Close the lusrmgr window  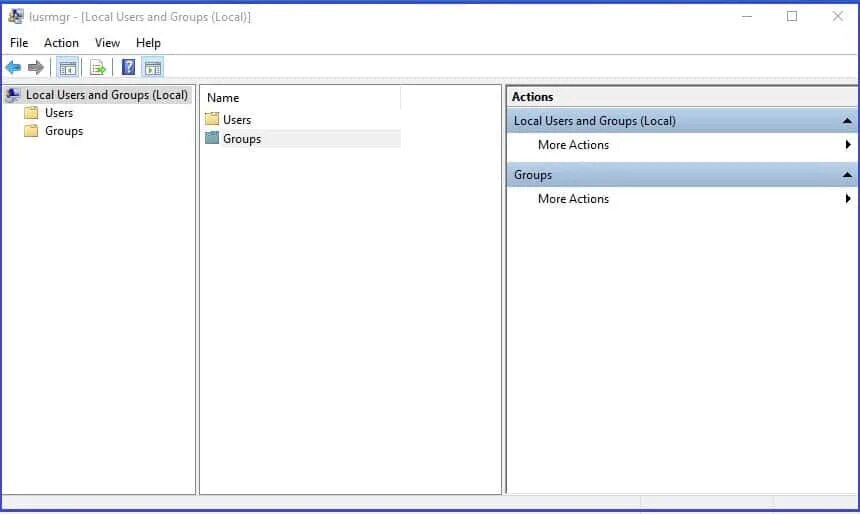(838, 16)
